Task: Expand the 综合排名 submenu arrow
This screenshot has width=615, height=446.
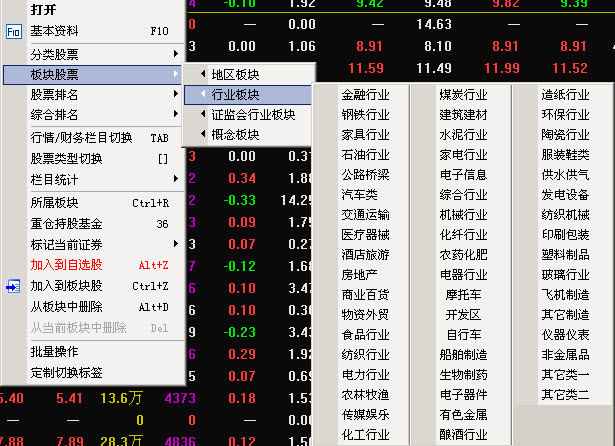Action: click(x=176, y=114)
